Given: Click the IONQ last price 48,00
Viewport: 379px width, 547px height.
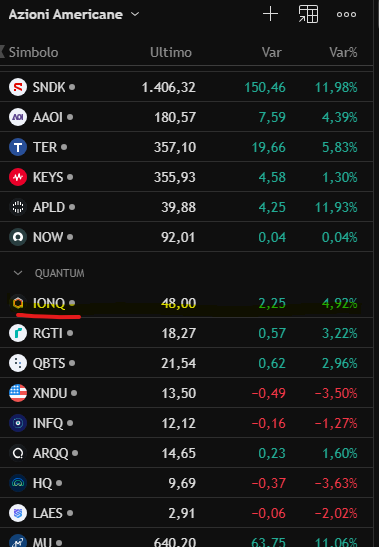Looking at the screenshot, I should pyautogui.click(x=178, y=303).
